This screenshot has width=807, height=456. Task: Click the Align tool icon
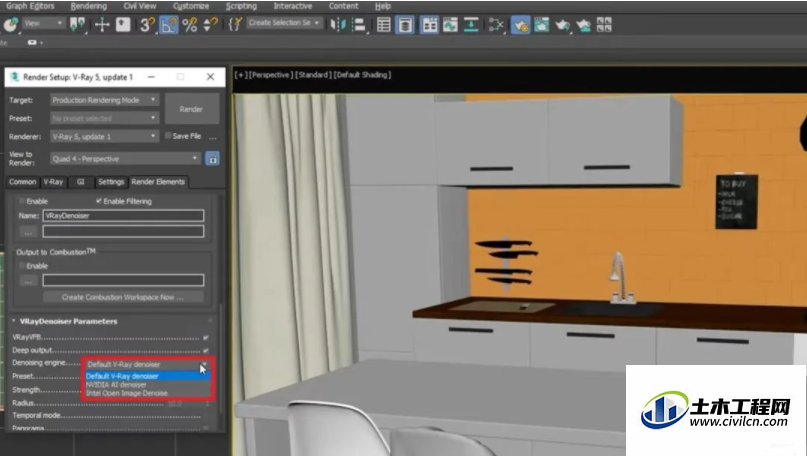359,24
